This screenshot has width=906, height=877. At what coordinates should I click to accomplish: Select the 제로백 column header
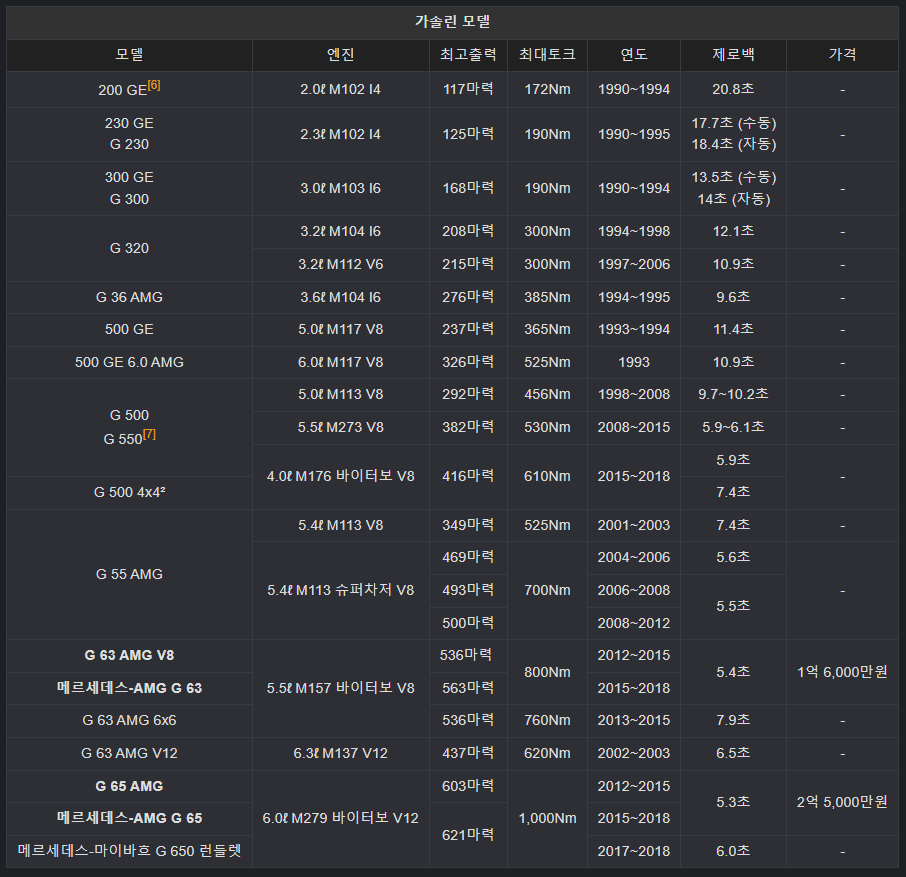click(733, 55)
